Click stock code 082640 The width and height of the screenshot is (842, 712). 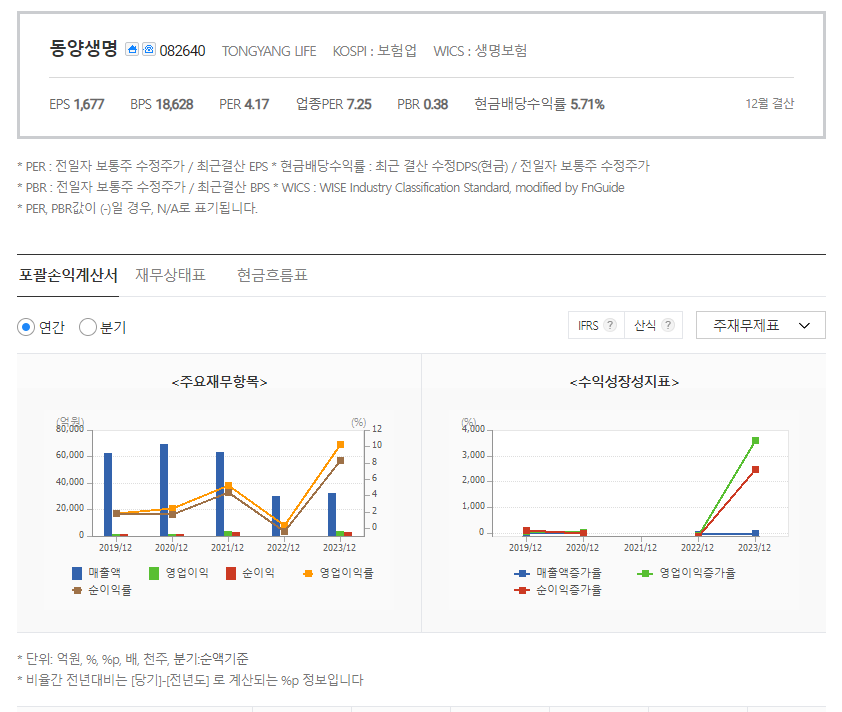tap(182, 51)
